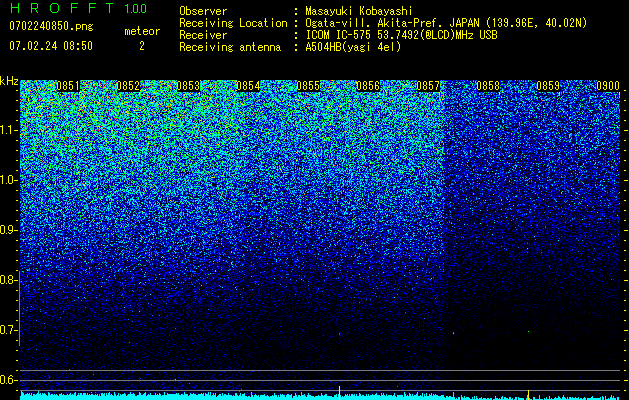Click the yellow meteor marker below 0856
The width and height of the screenshot is (629, 400).
tap(339, 393)
